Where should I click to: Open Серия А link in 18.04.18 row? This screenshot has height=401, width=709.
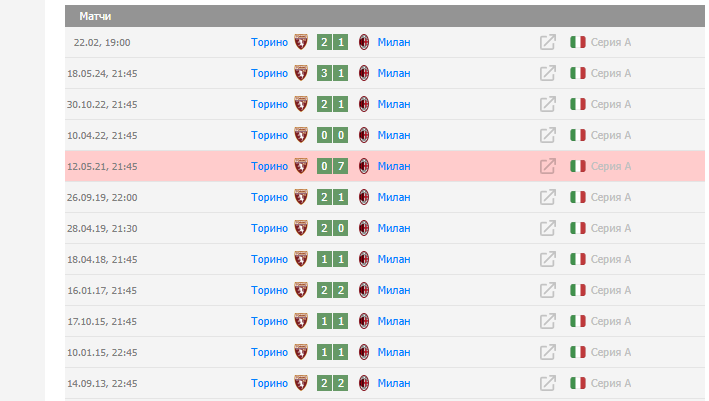click(611, 259)
